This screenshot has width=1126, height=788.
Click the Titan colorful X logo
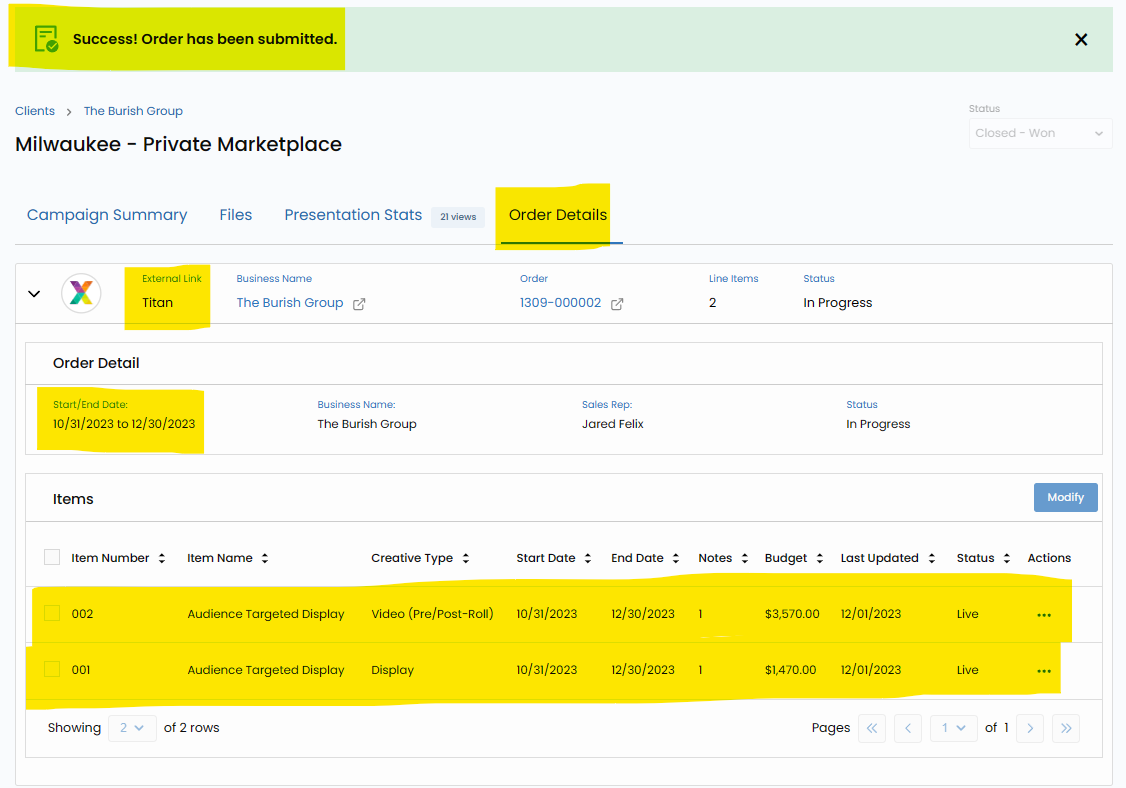tap(81, 294)
